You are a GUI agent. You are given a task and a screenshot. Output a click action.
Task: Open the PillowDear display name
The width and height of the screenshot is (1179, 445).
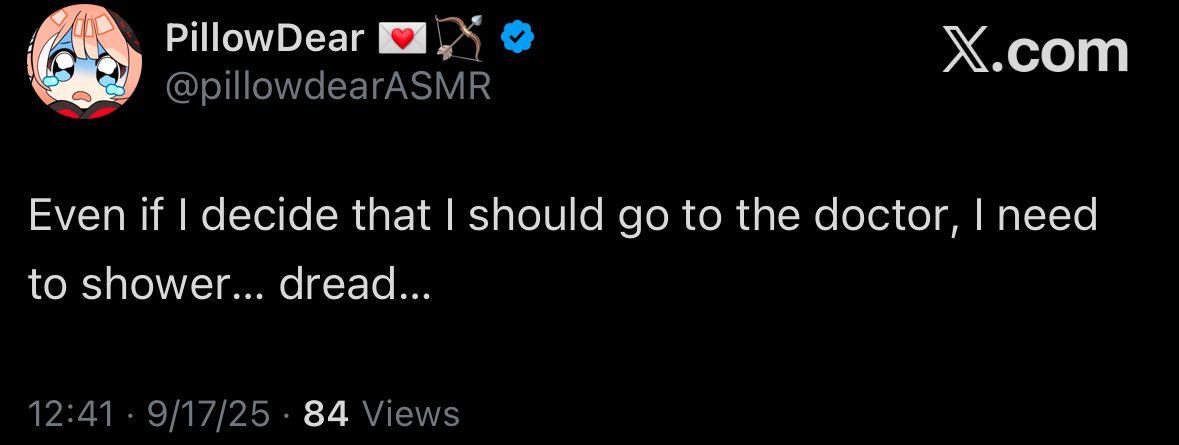pos(264,38)
